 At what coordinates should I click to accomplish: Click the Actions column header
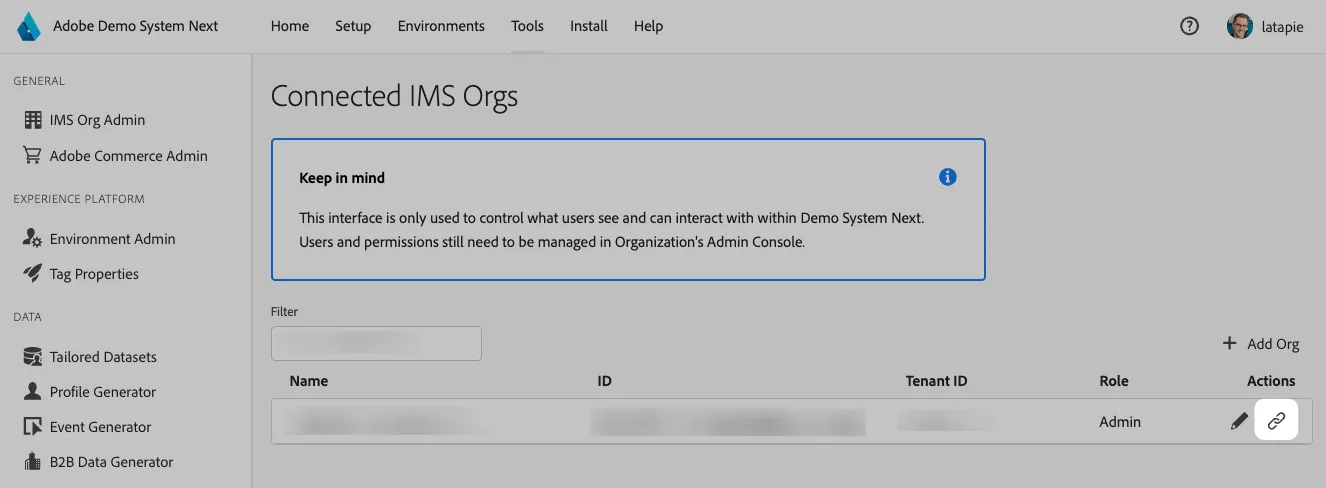1271,381
